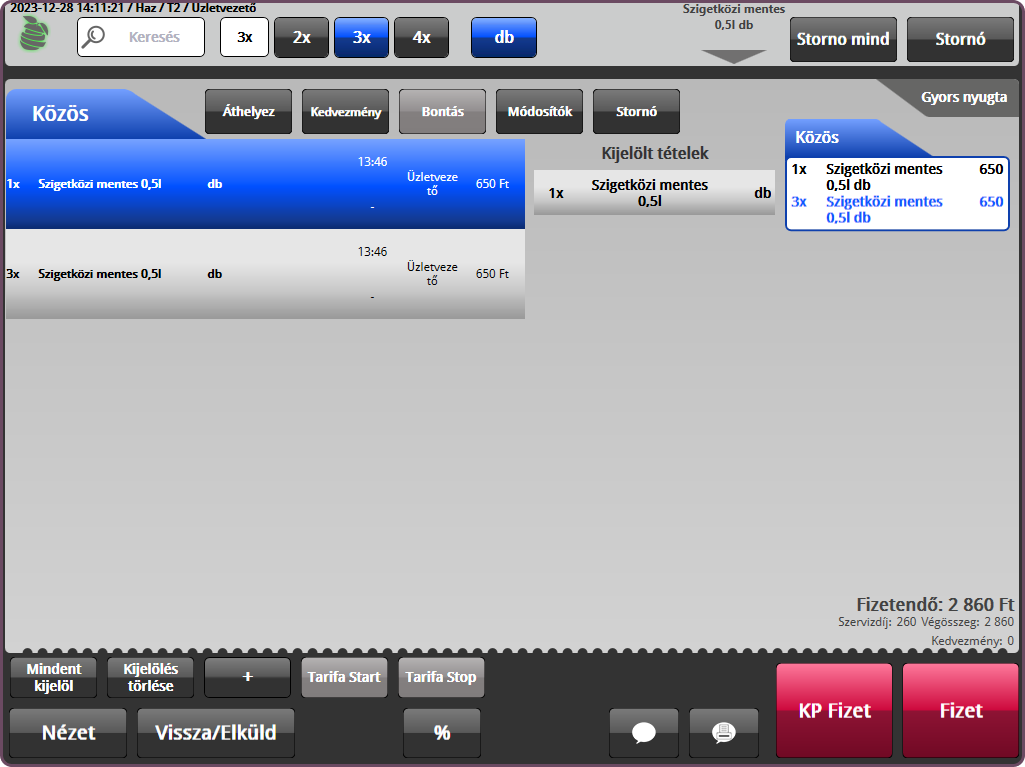1025x767 pixels.
Task: Select the white 3x quantity button
Action: (x=245, y=37)
